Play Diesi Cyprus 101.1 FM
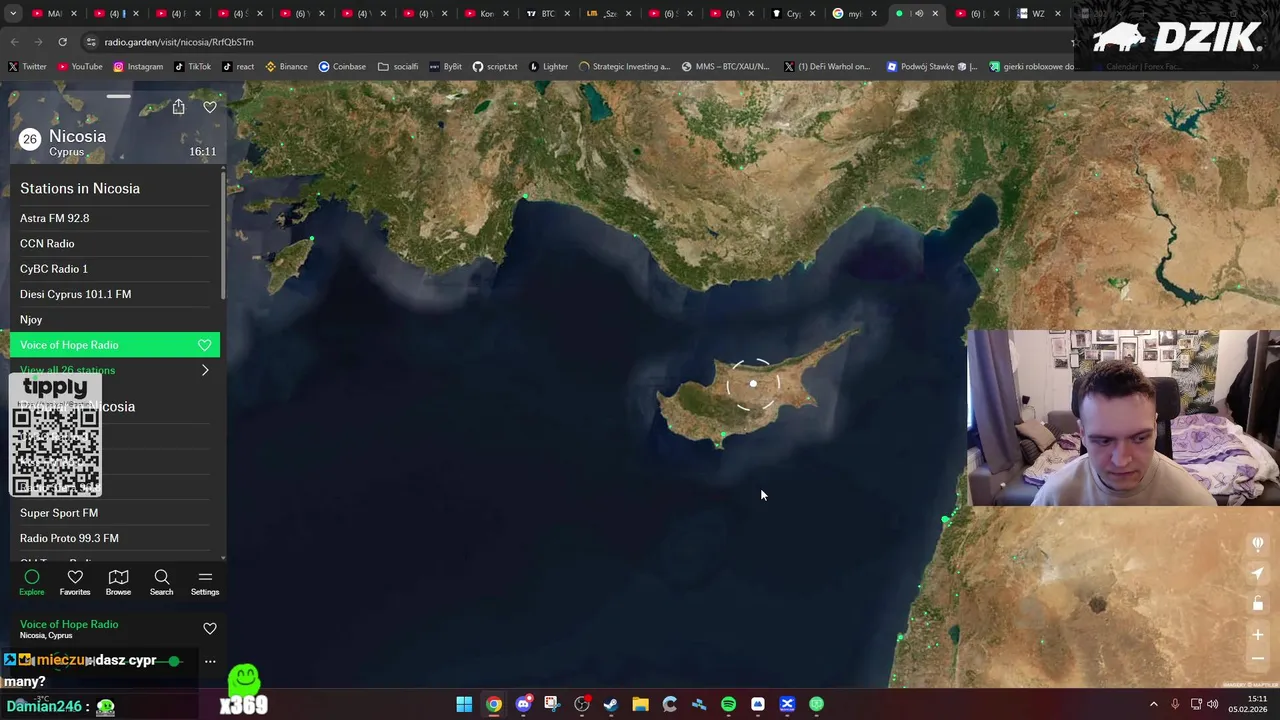The image size is (1280, 720). click(x=115, y=294)
